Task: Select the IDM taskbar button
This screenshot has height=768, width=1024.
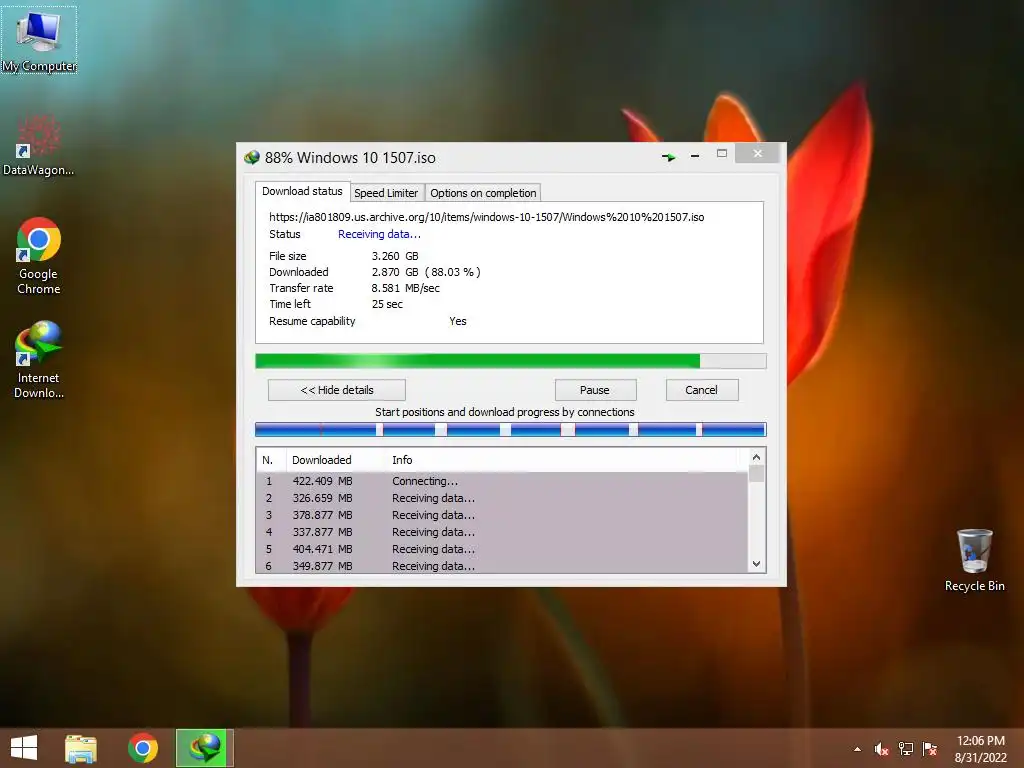Action: pos(204,748)
